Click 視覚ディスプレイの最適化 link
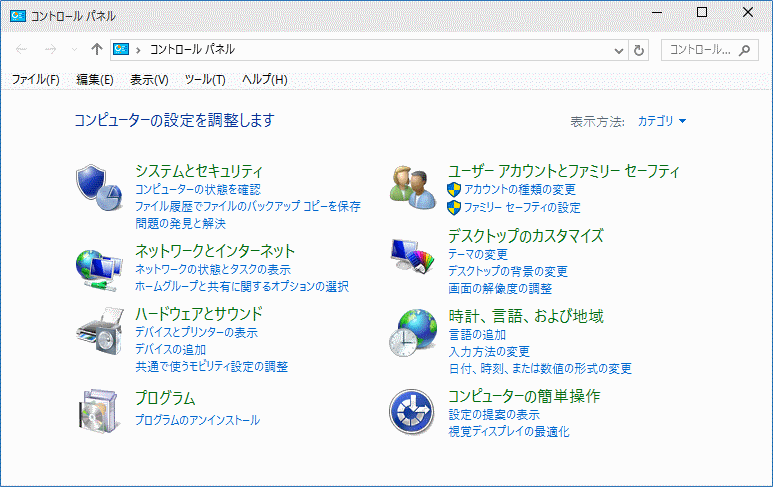The height and width of the screenshot is (487, 773). pyautogui.click(x=509, y=432)
